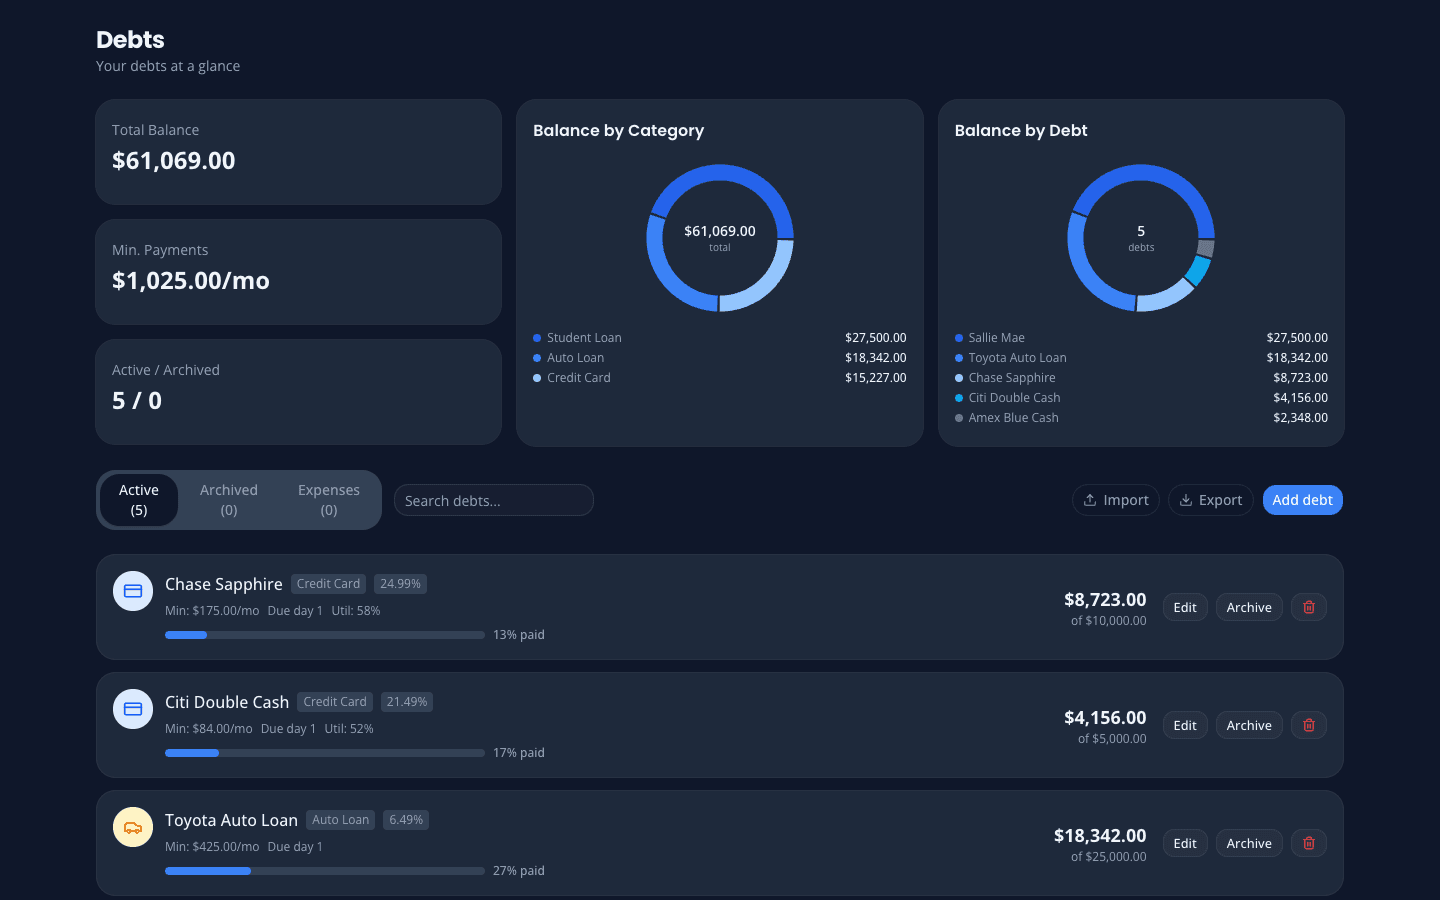Screen dimensions: 1440x900
Task: Click the car icon beside Toyota Auto Loan
Action: pyautogui.click(x=133, y=827)
